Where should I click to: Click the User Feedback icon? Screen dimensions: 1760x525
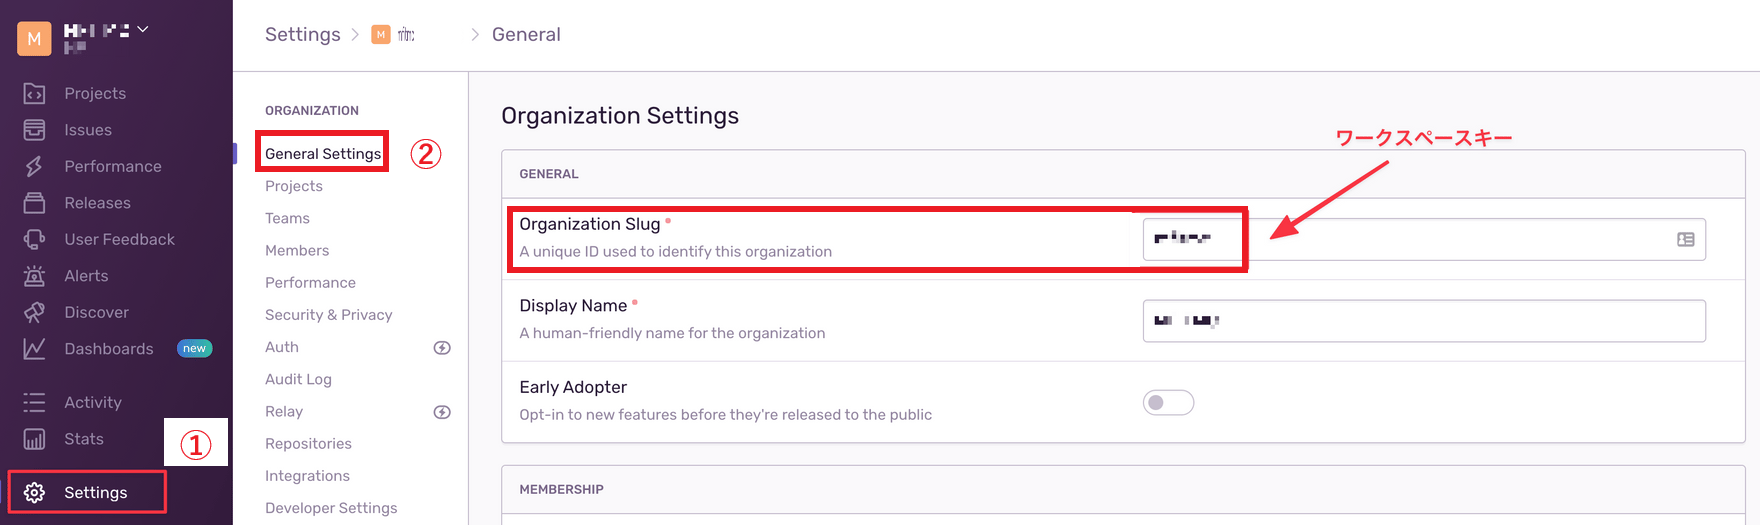point(34,239)
